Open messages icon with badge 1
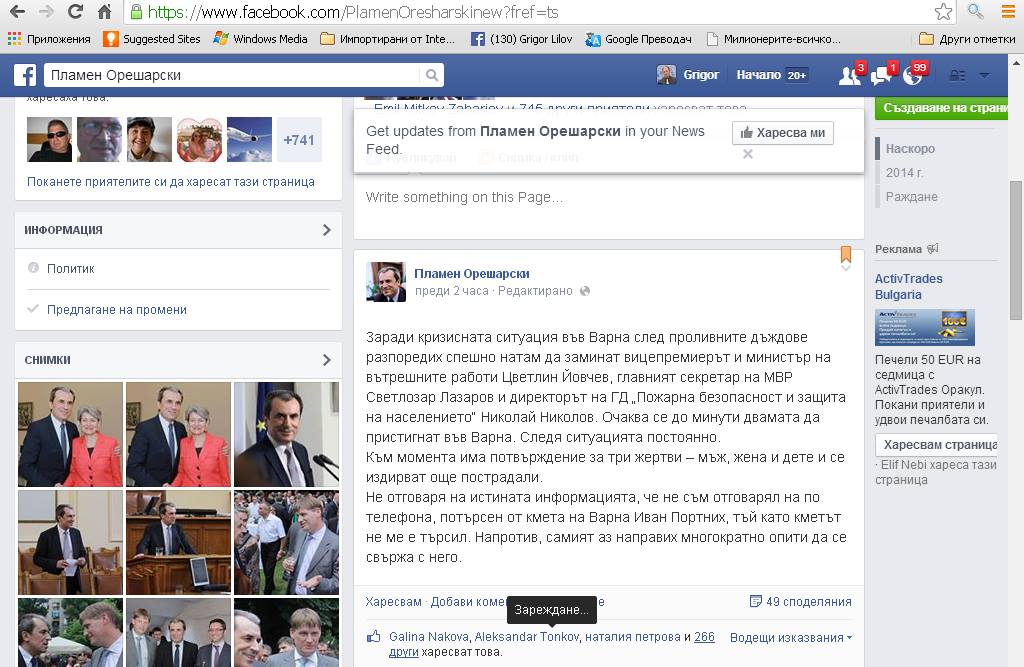 pyautogui.click(x=882, y=75)
